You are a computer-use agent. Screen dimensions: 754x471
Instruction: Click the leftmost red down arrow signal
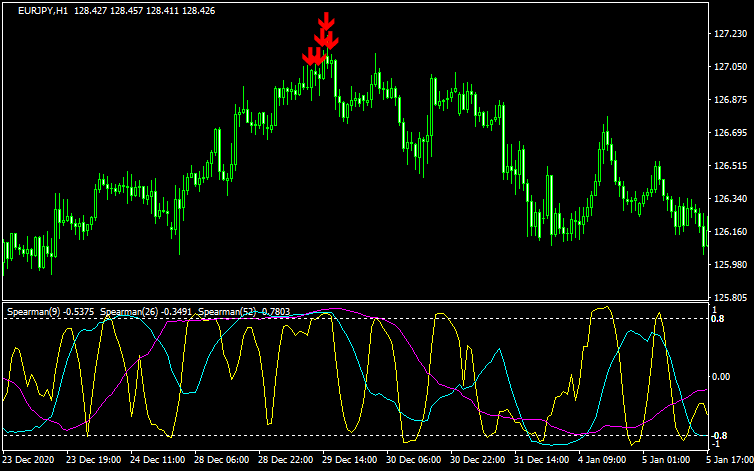pyautogui.click(x=309, y=57)
